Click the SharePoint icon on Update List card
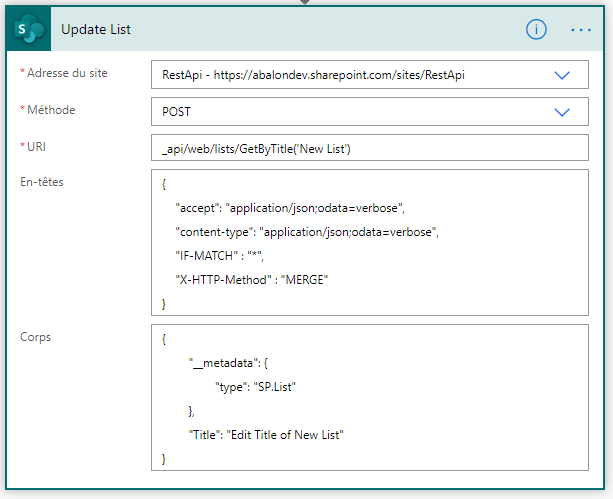This screenshot has height=499, width=613. coord(29,29)
